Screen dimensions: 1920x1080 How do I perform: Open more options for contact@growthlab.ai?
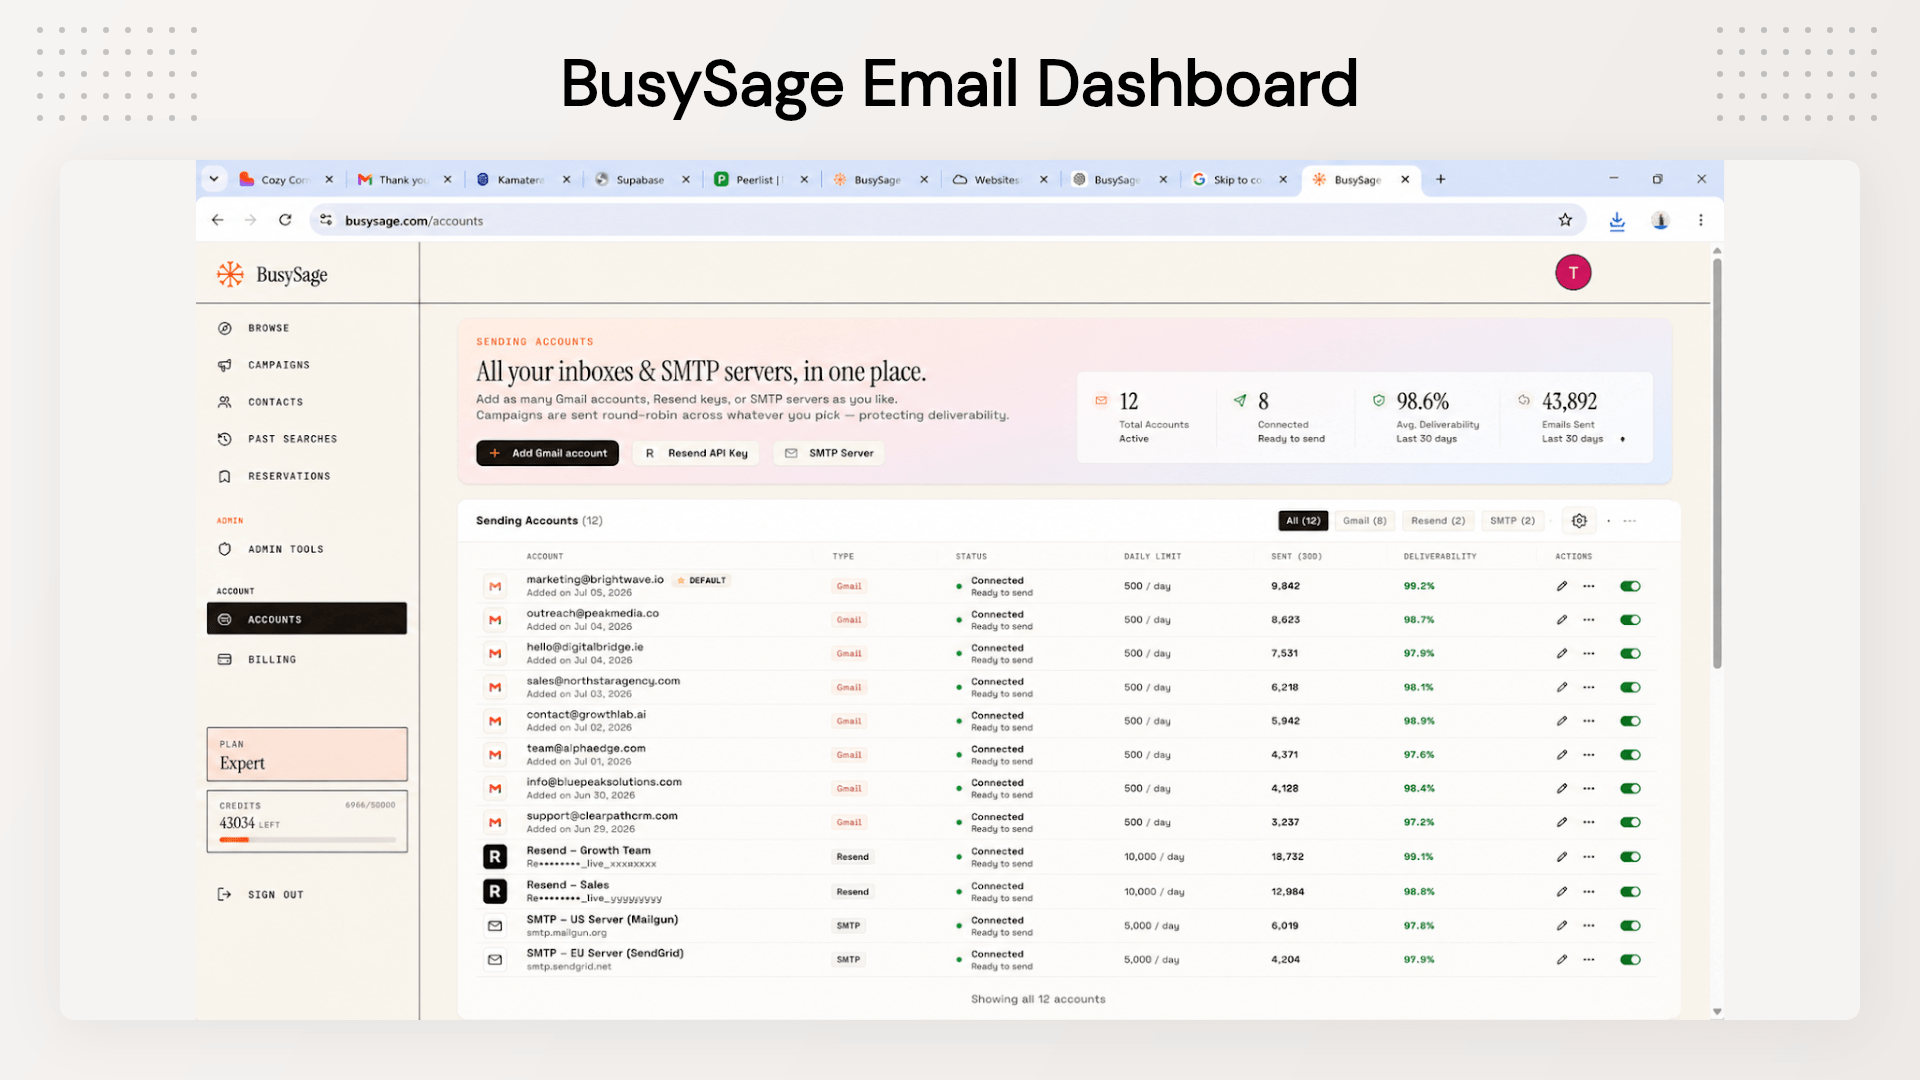tap(1589, 721)
